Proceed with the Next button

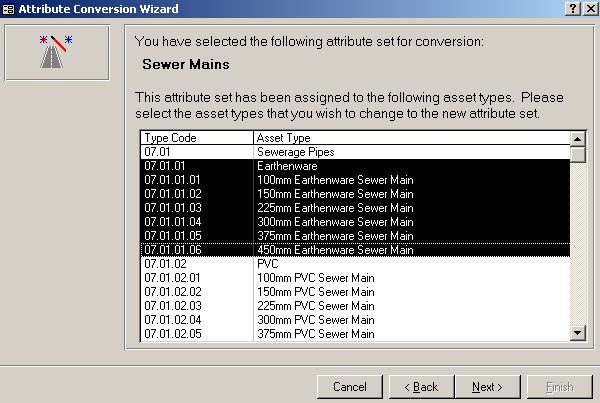pos(488,387)
